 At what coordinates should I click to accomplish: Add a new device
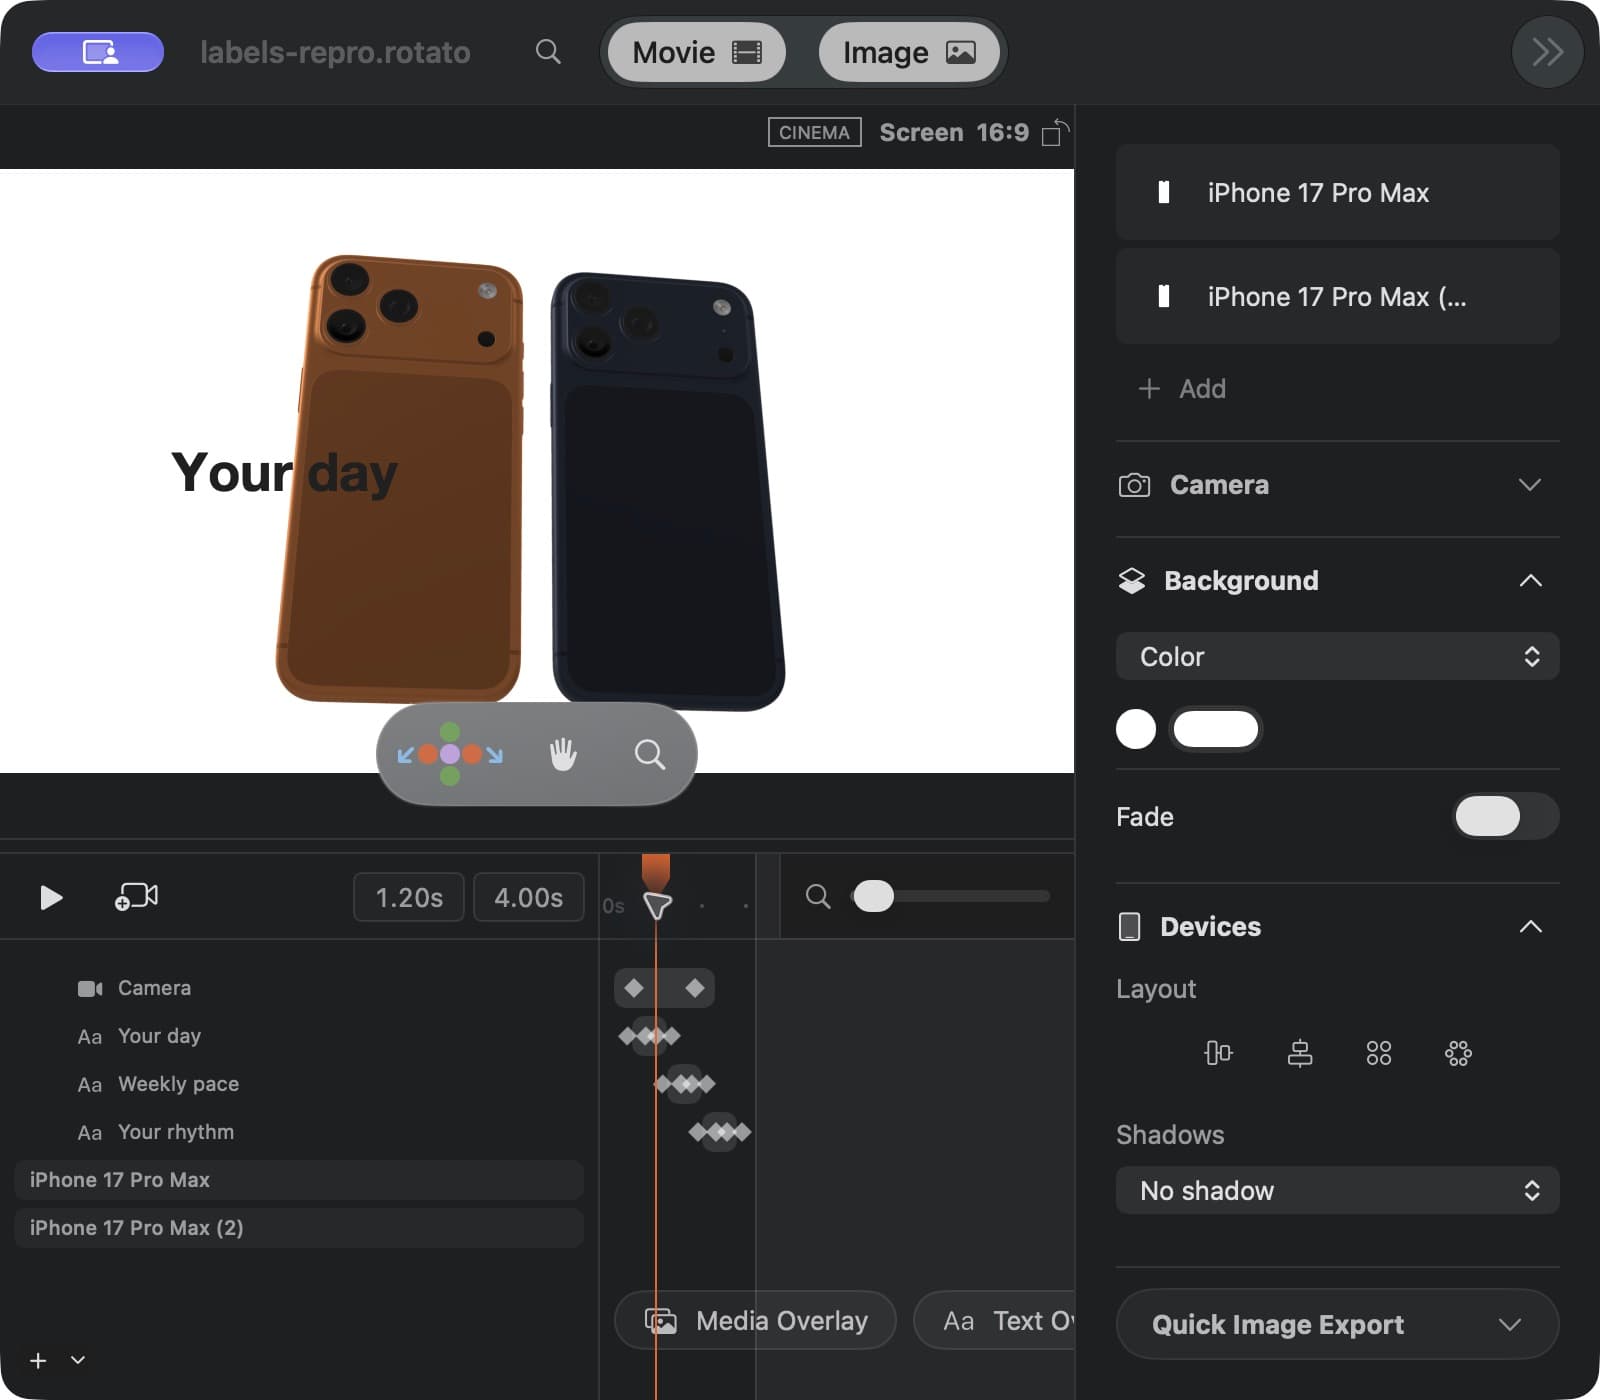point(1182,388)
